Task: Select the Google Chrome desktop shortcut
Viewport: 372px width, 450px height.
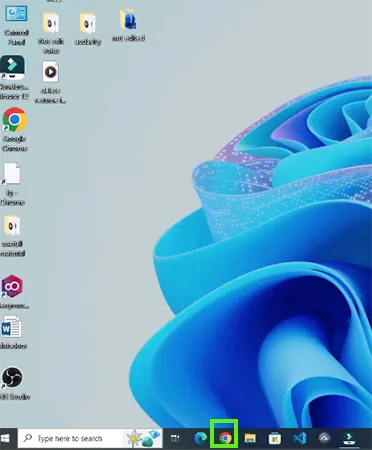Action: (14, 129)
